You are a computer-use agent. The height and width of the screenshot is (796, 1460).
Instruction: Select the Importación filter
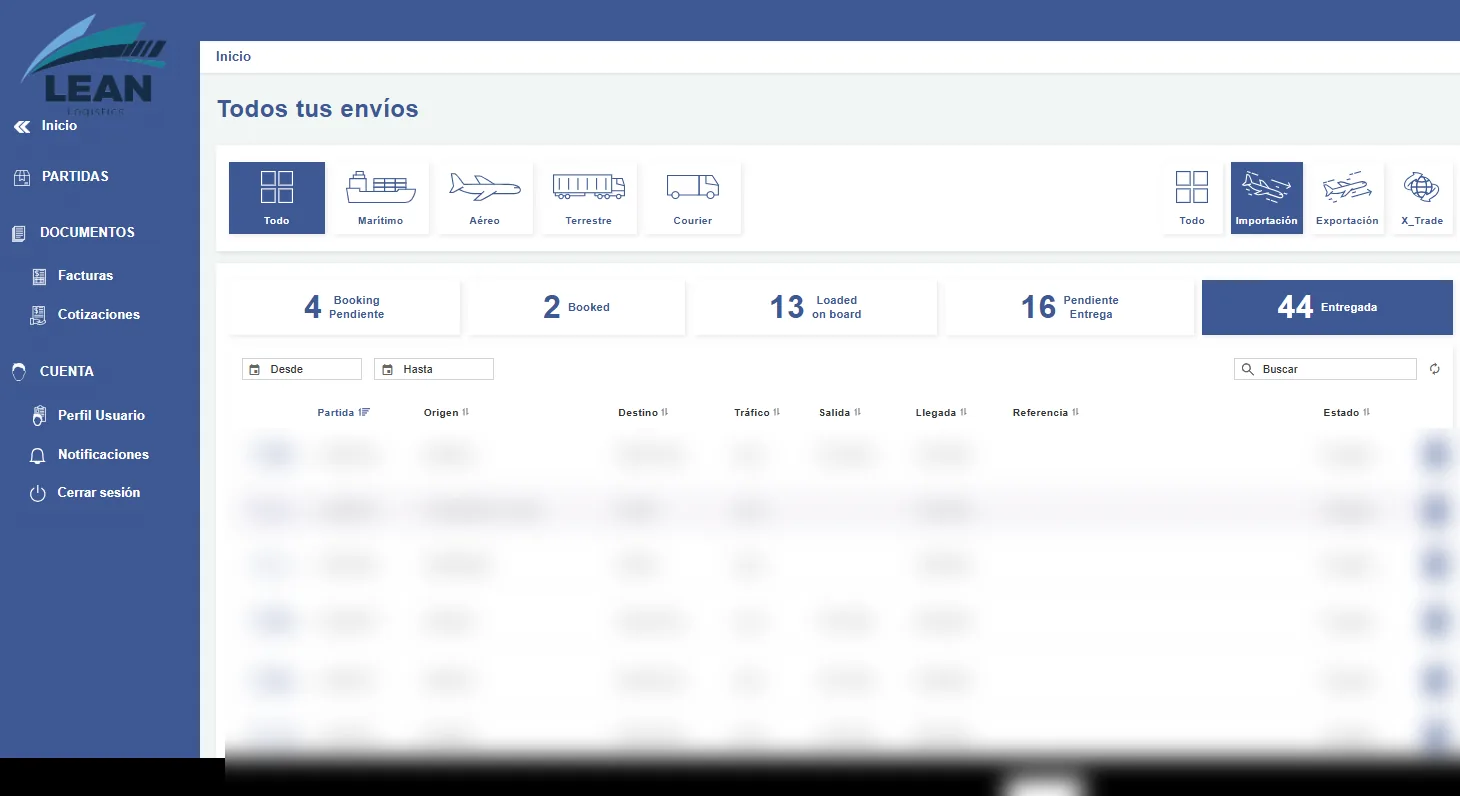pos(1267,198)
